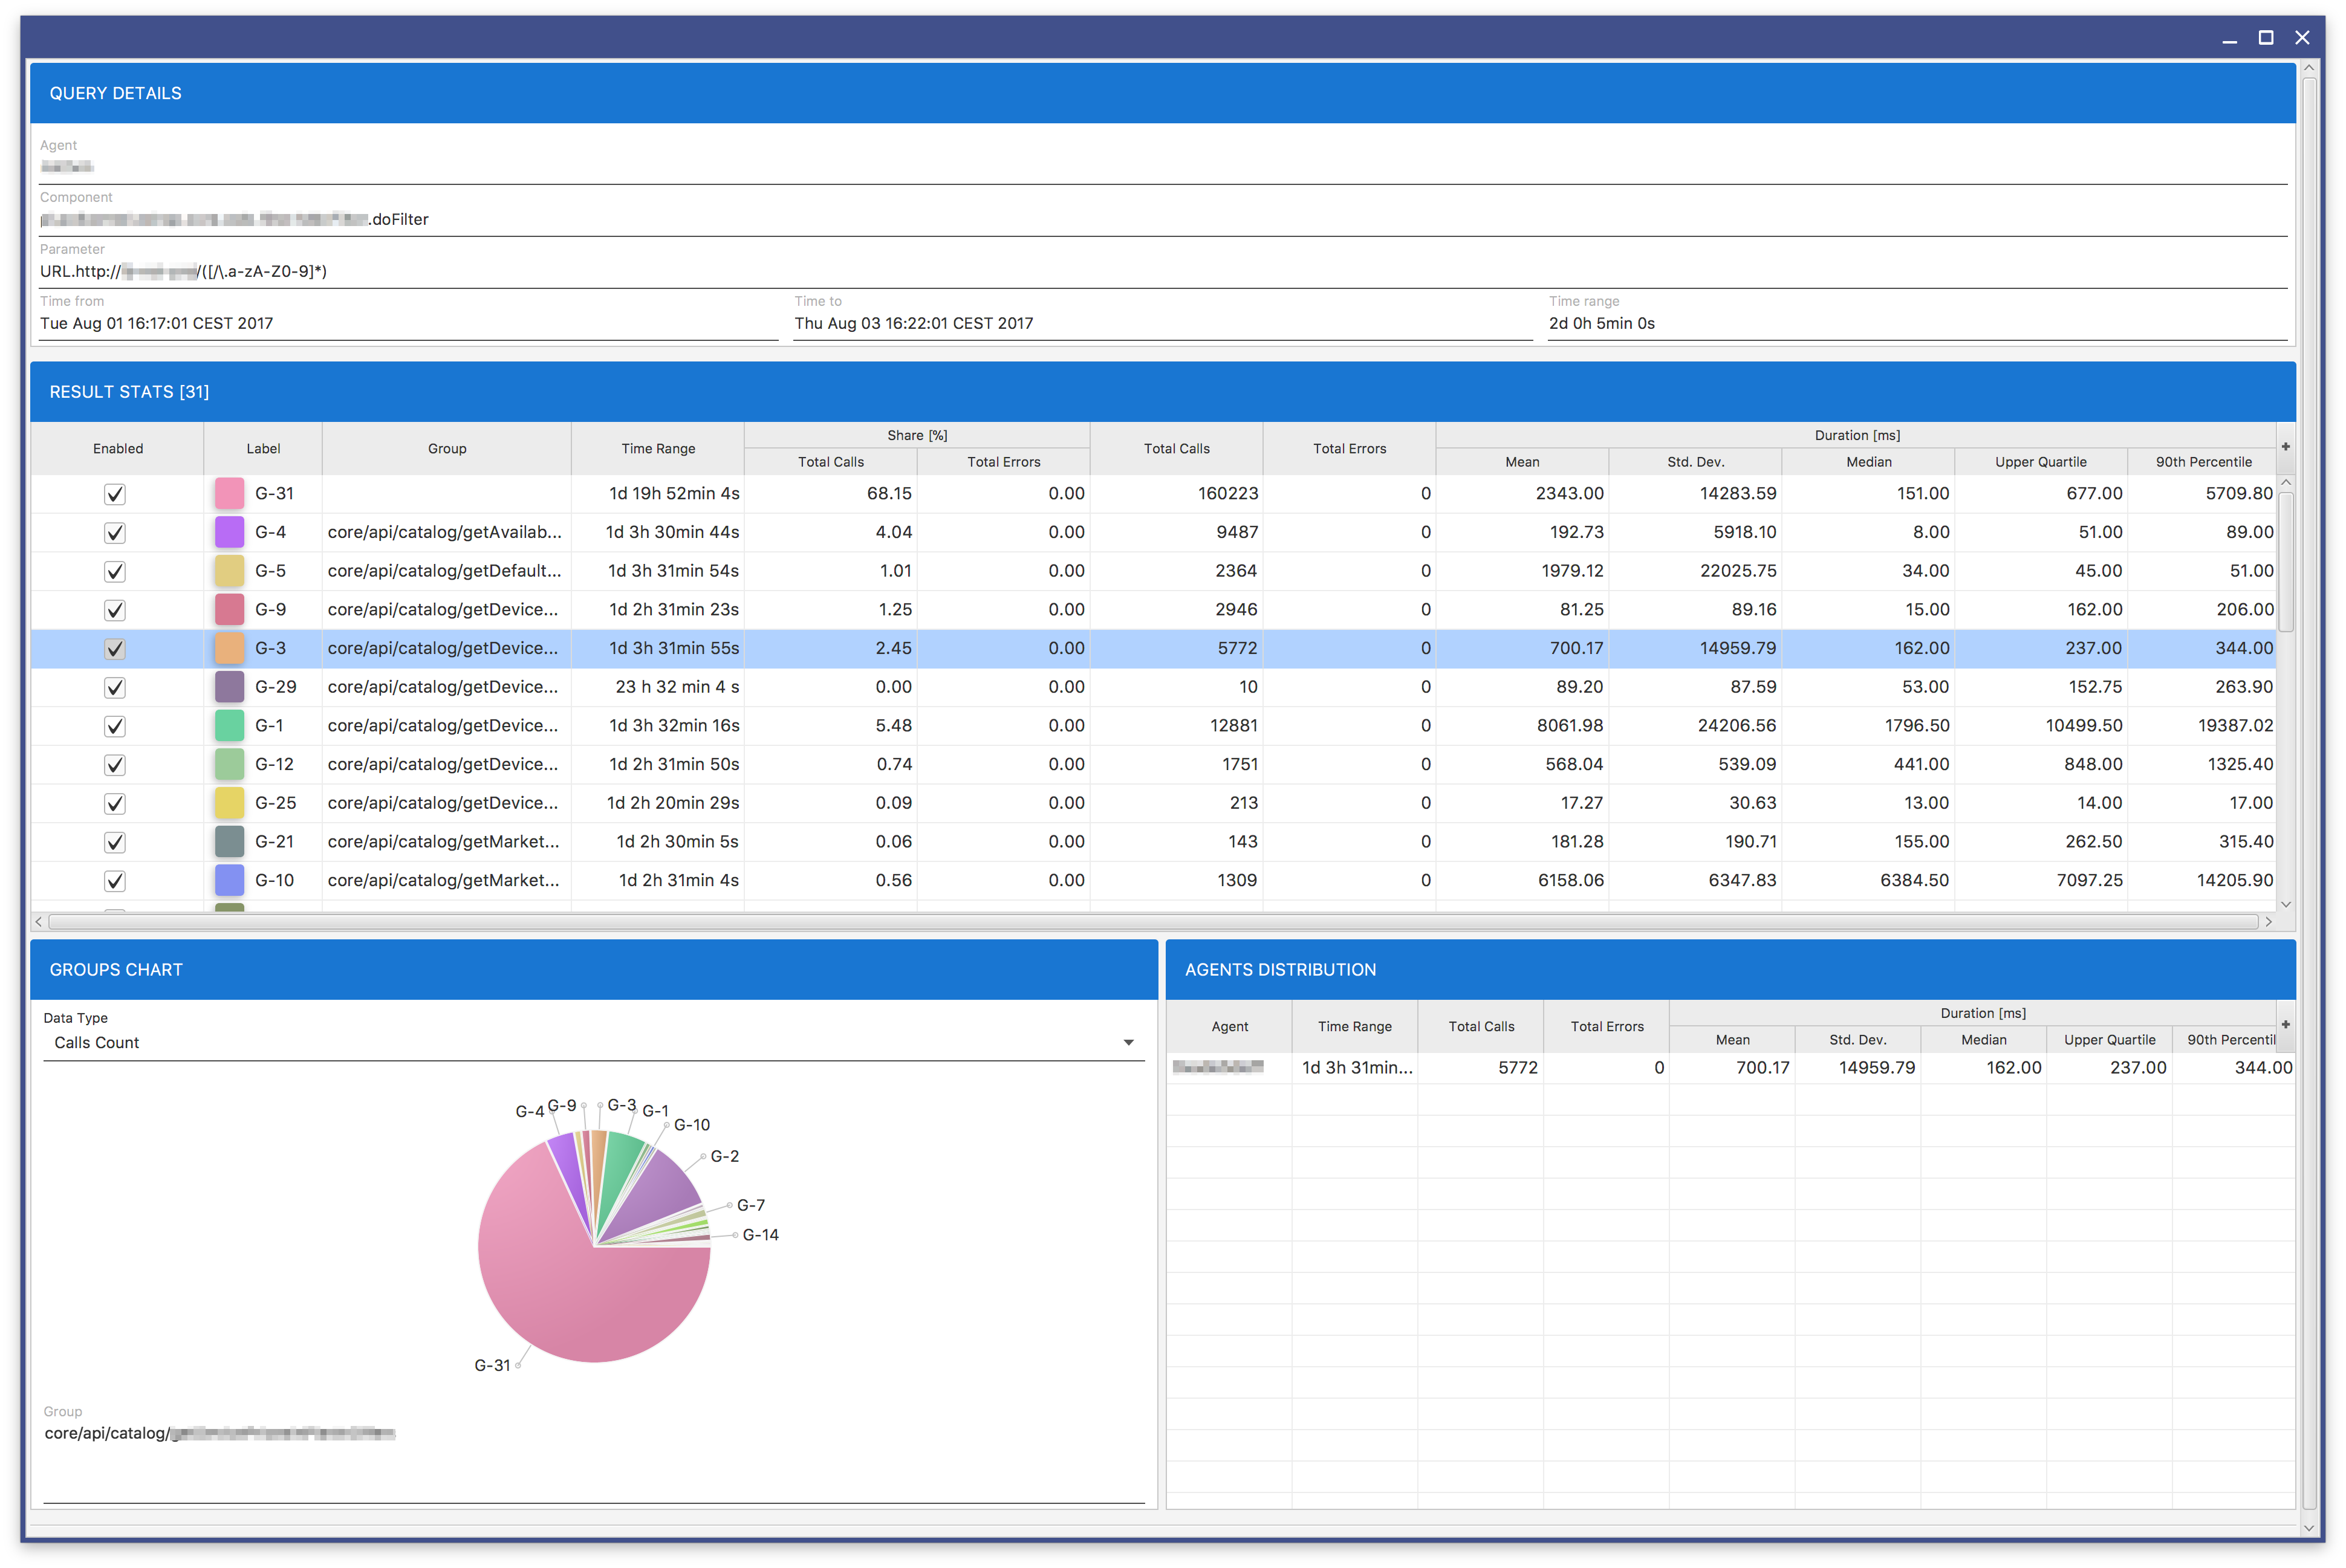The height and width of the screenshot is (1568, 2346).
Task: Click mean value 8061.98 in G-1 row
Action: tap(1570, 725)
